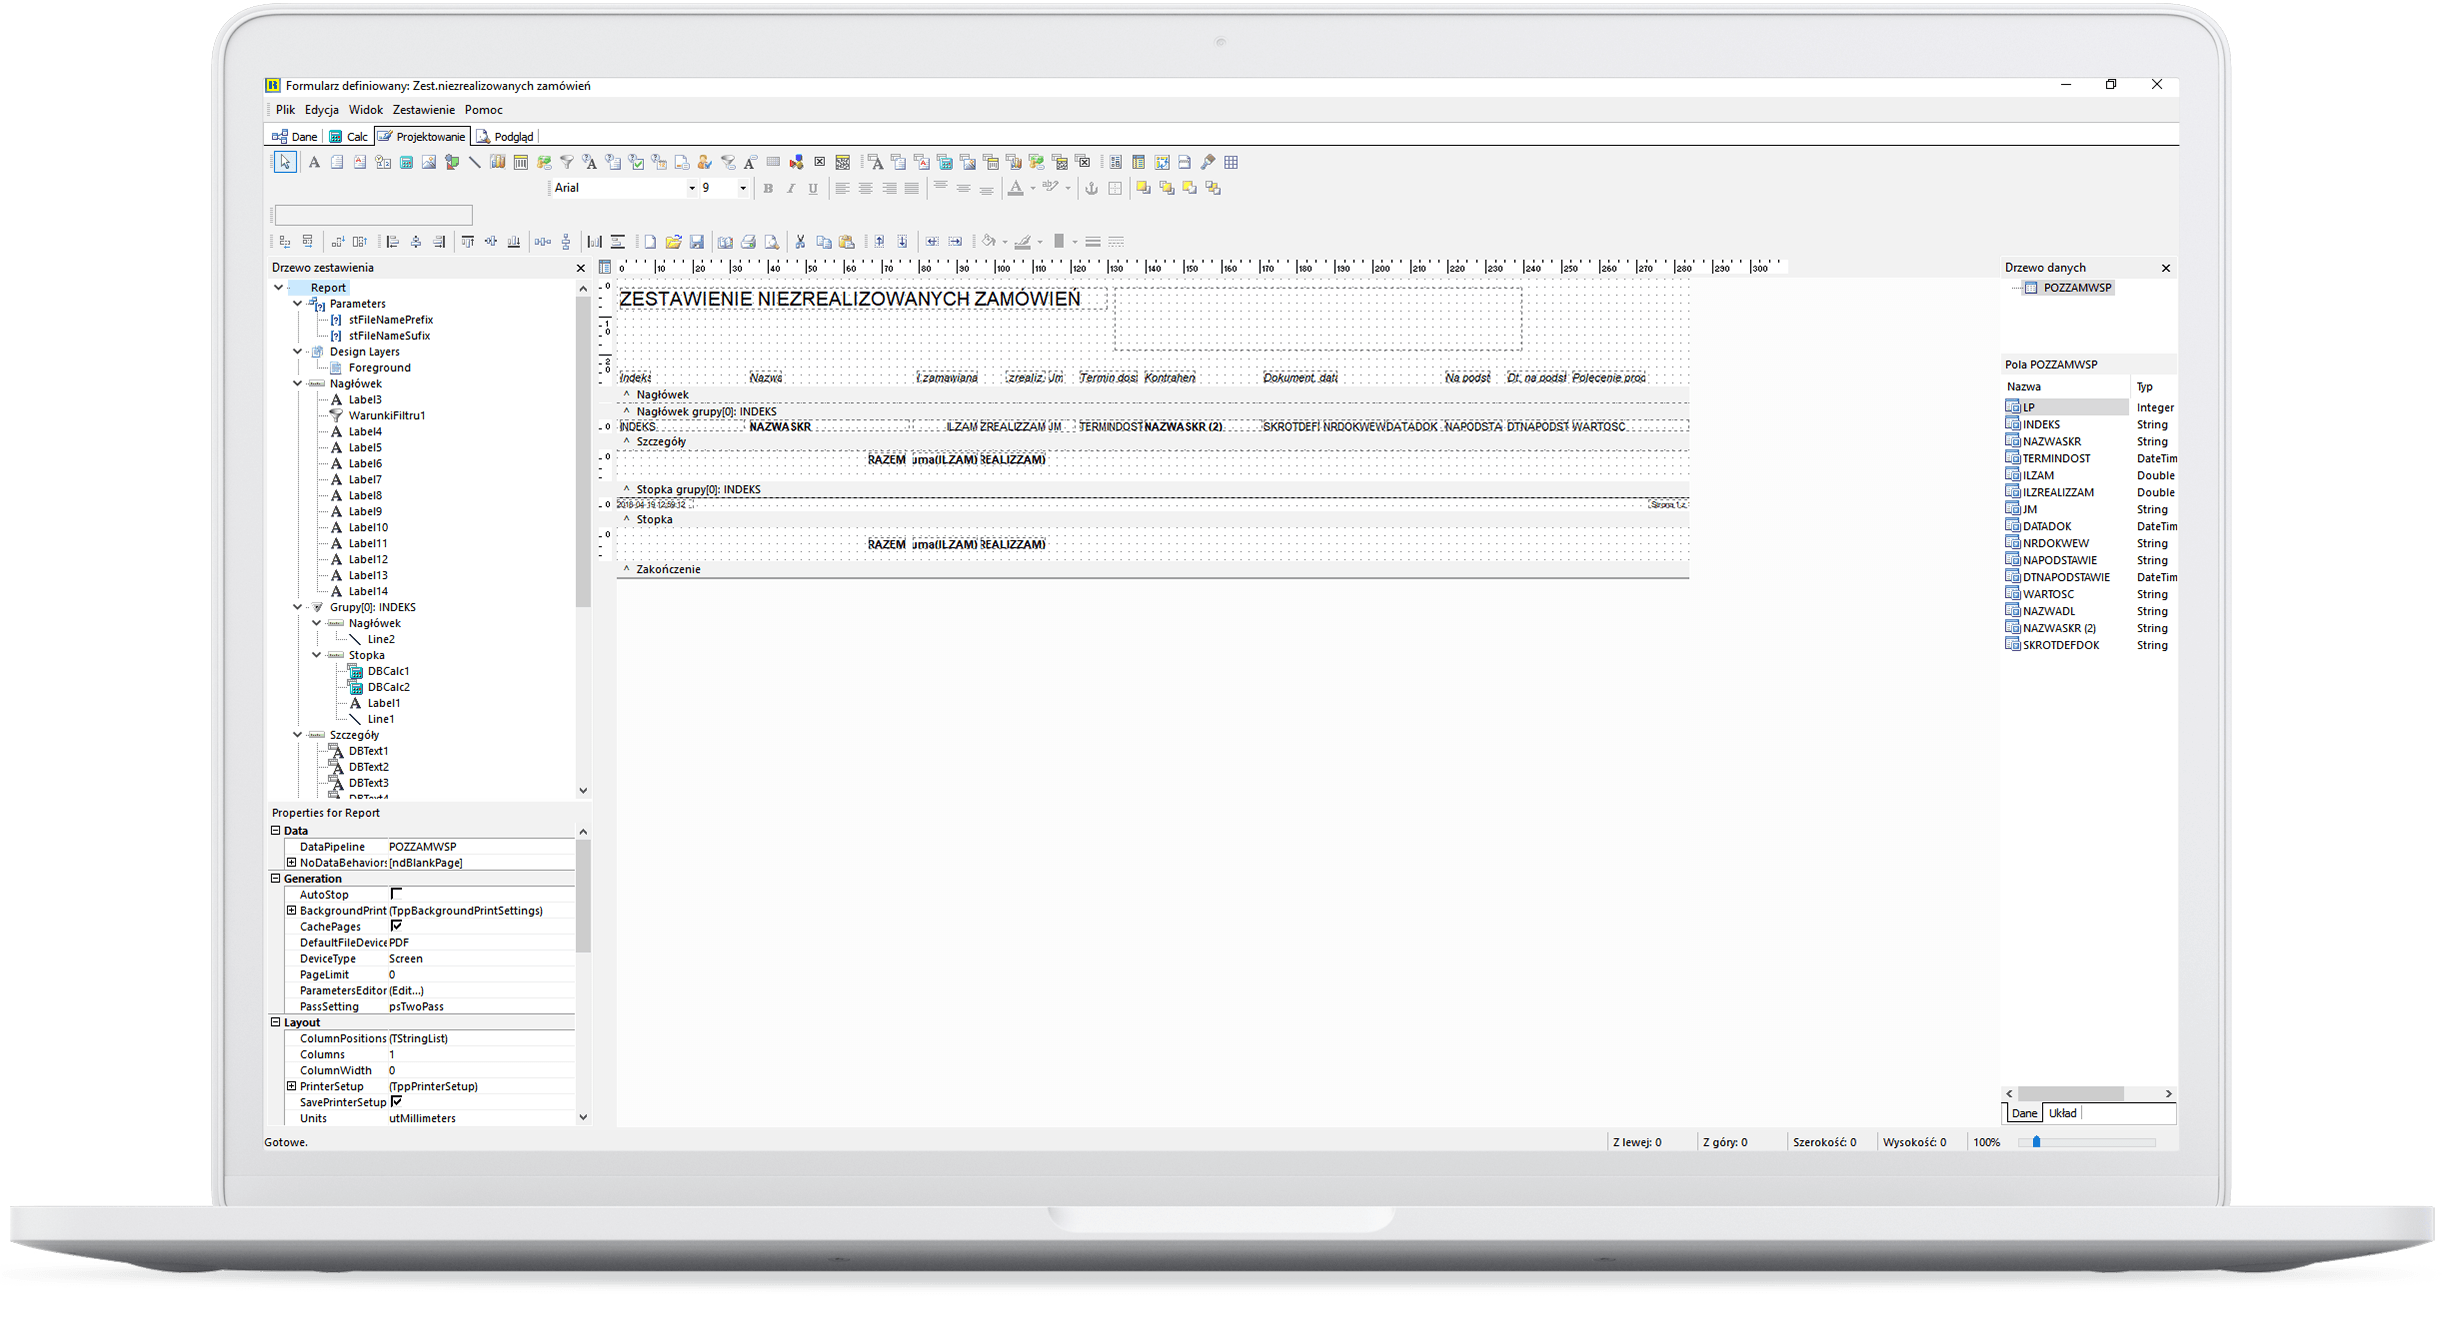Uncheck the CachePages property
Screen dimensions: 2450x1333
coord(396,926)
